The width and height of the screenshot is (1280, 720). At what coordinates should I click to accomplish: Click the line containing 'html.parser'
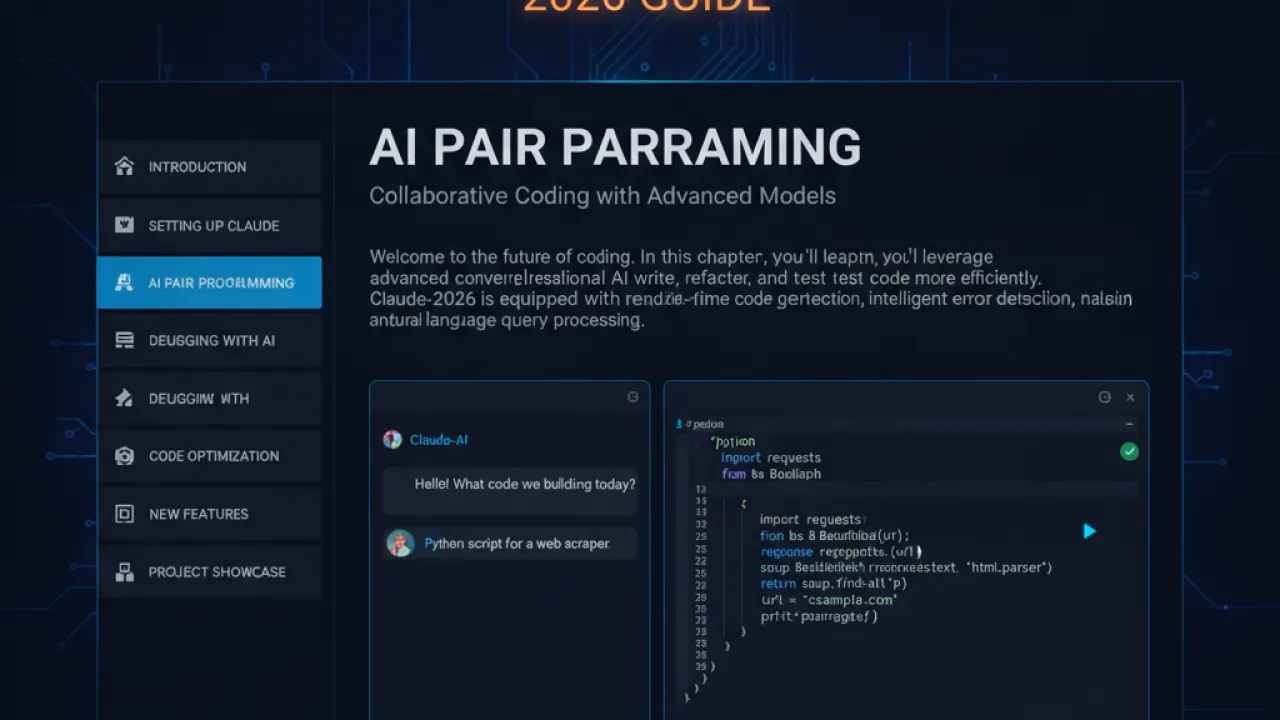[x=906, y=568]
